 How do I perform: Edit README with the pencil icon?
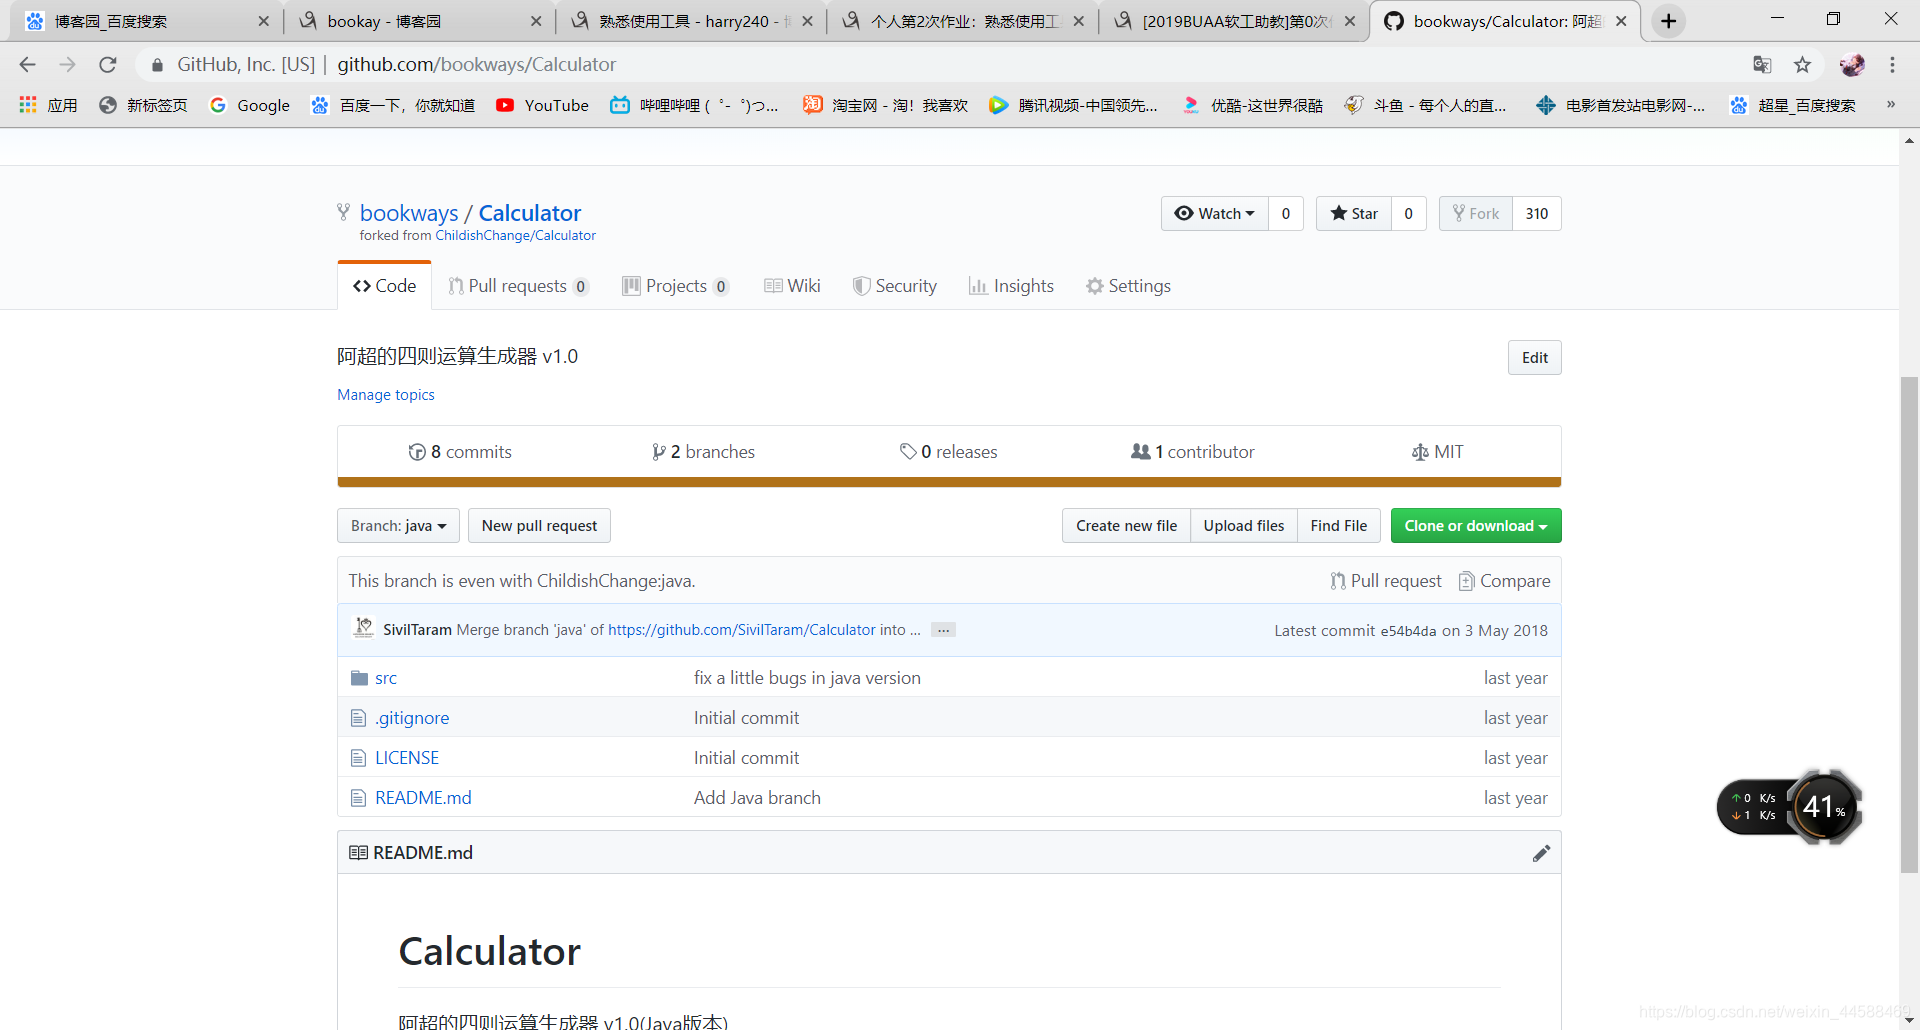click(1541, 853)
